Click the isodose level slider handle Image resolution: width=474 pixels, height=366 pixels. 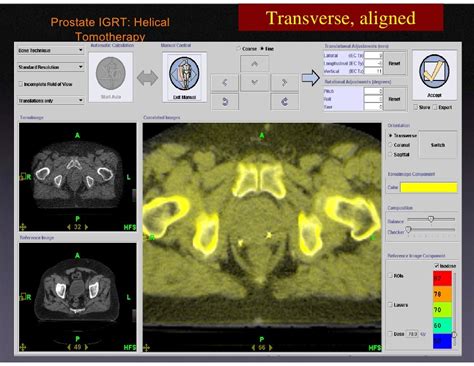click(454, 334)
